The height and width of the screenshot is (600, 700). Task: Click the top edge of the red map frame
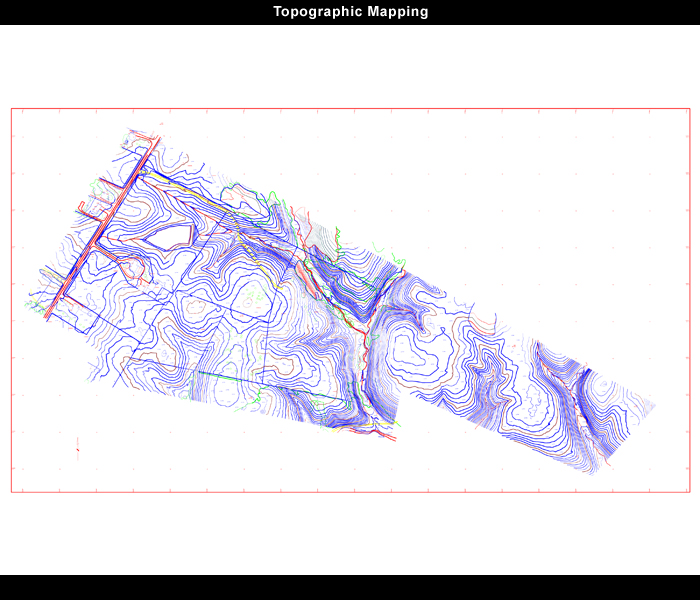(350, 108)
